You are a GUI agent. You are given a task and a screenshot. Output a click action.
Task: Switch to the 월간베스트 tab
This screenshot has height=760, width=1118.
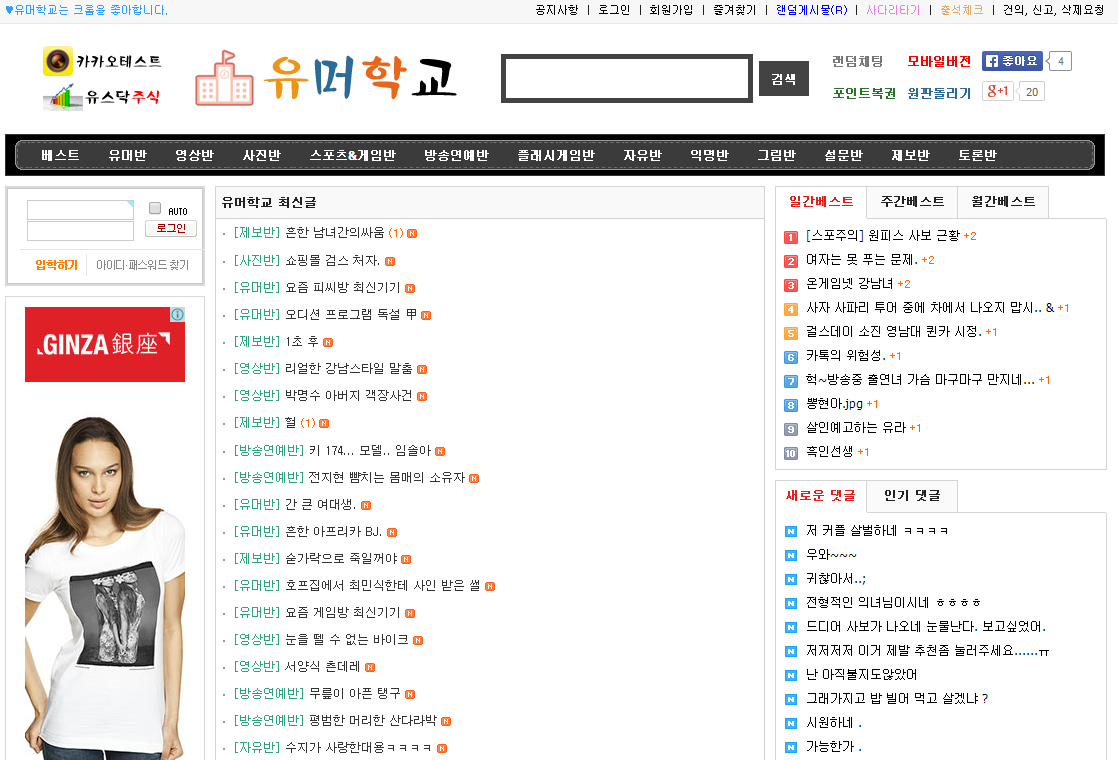[1002, 201]
